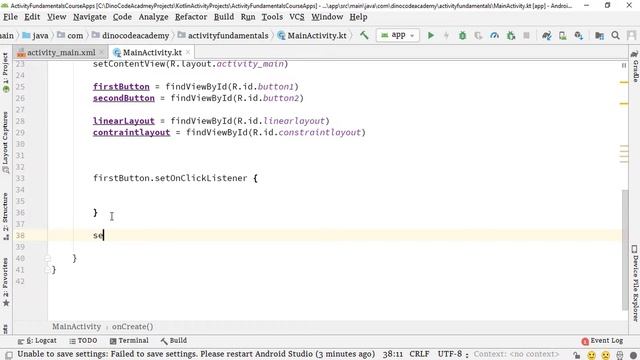Open the Tools menu
The image size is (640, 360).
tap(272, 17)
